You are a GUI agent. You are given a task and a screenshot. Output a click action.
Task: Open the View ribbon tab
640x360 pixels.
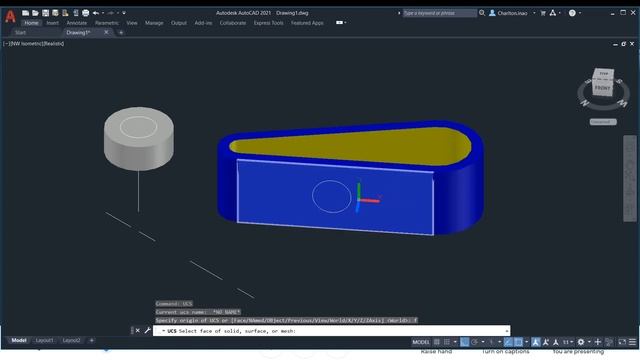click(x=132, y=23)
